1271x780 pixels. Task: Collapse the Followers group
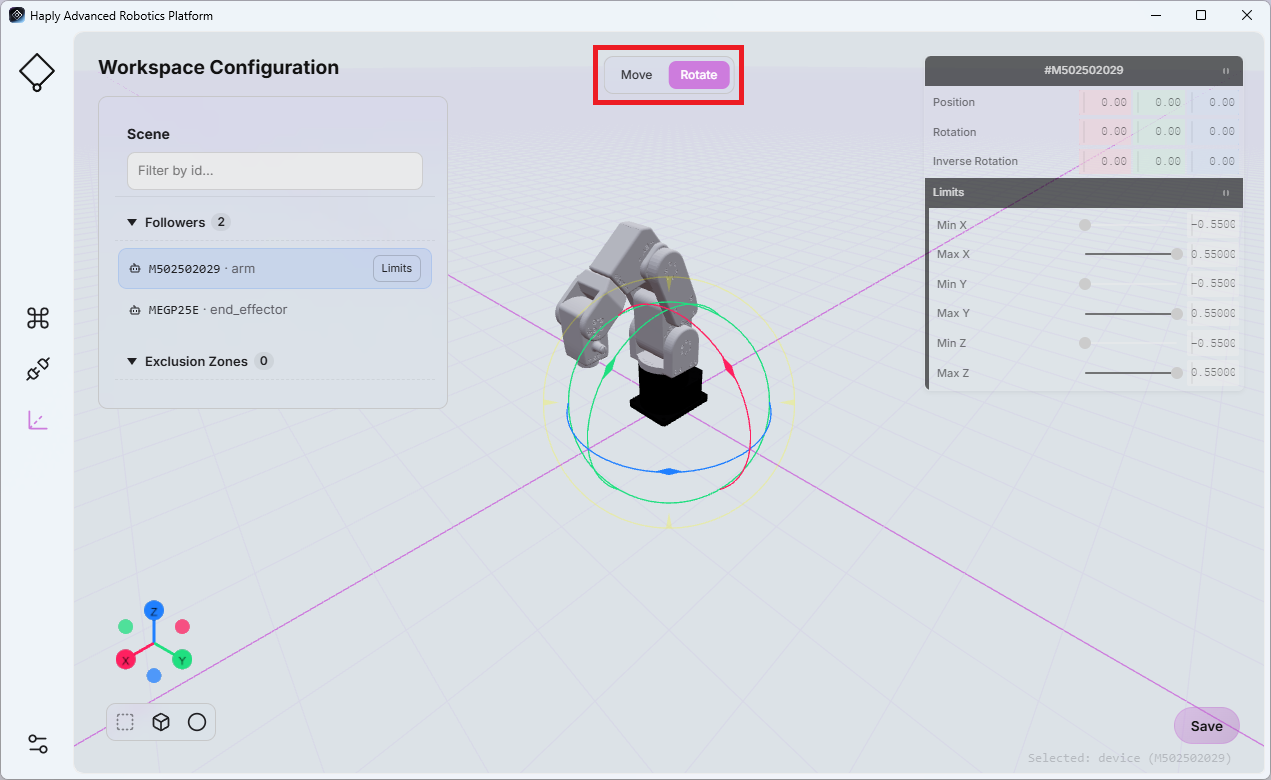(x=132, y=223)
